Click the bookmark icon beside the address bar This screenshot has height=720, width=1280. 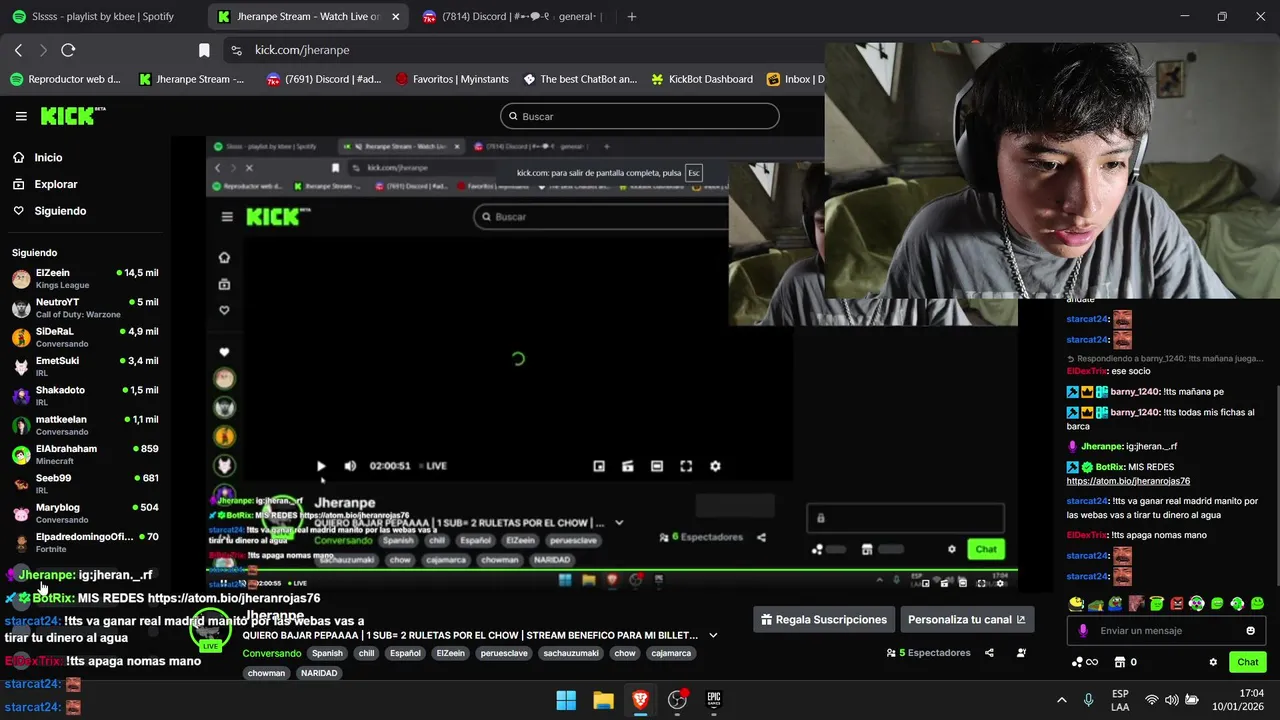click(204, 50)
